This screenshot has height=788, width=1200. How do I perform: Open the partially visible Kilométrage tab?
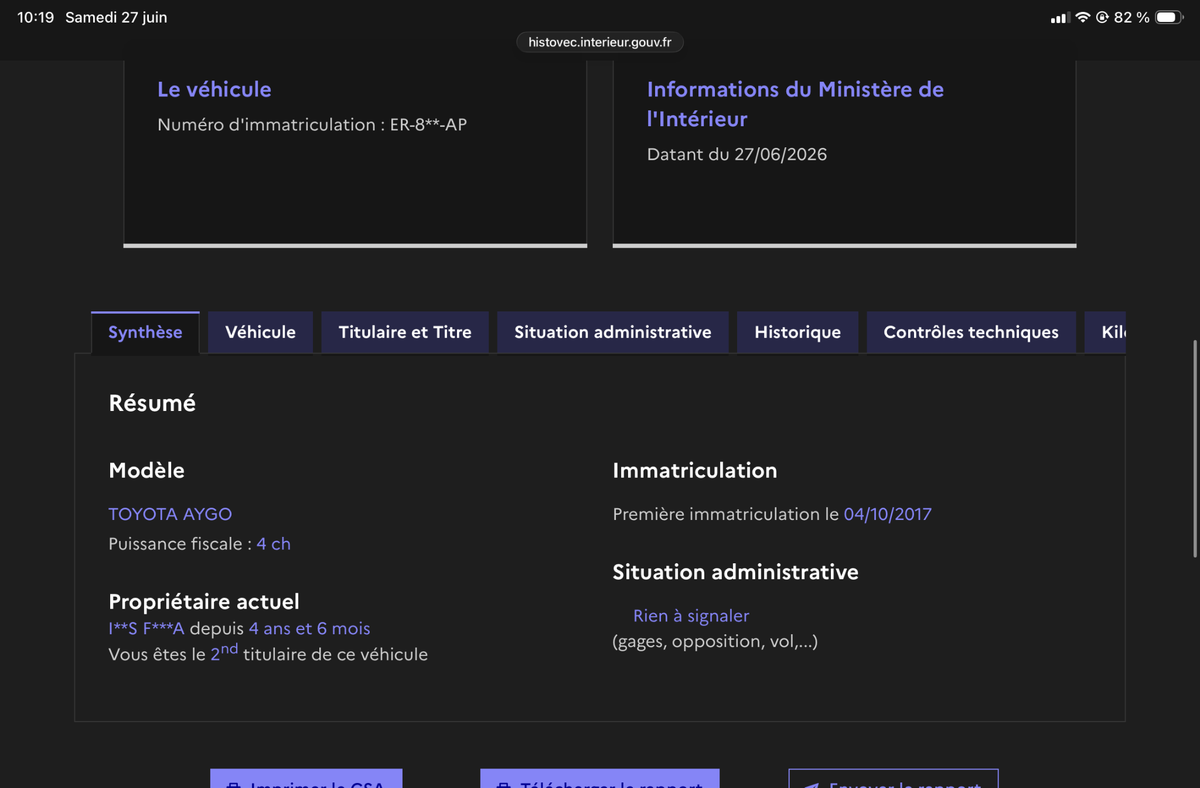pyautogui.click(x=1105, y=332)
